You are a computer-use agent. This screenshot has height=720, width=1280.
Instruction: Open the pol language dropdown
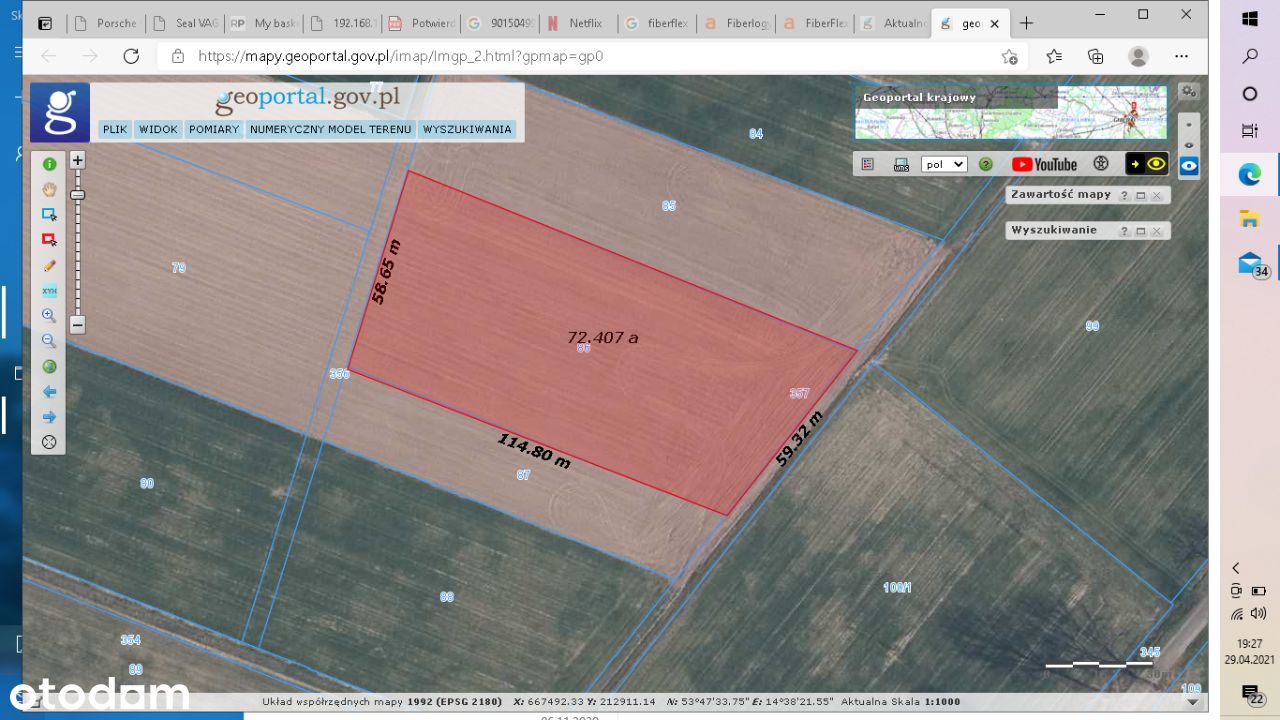pyautogui.click(x=944, y=164)
